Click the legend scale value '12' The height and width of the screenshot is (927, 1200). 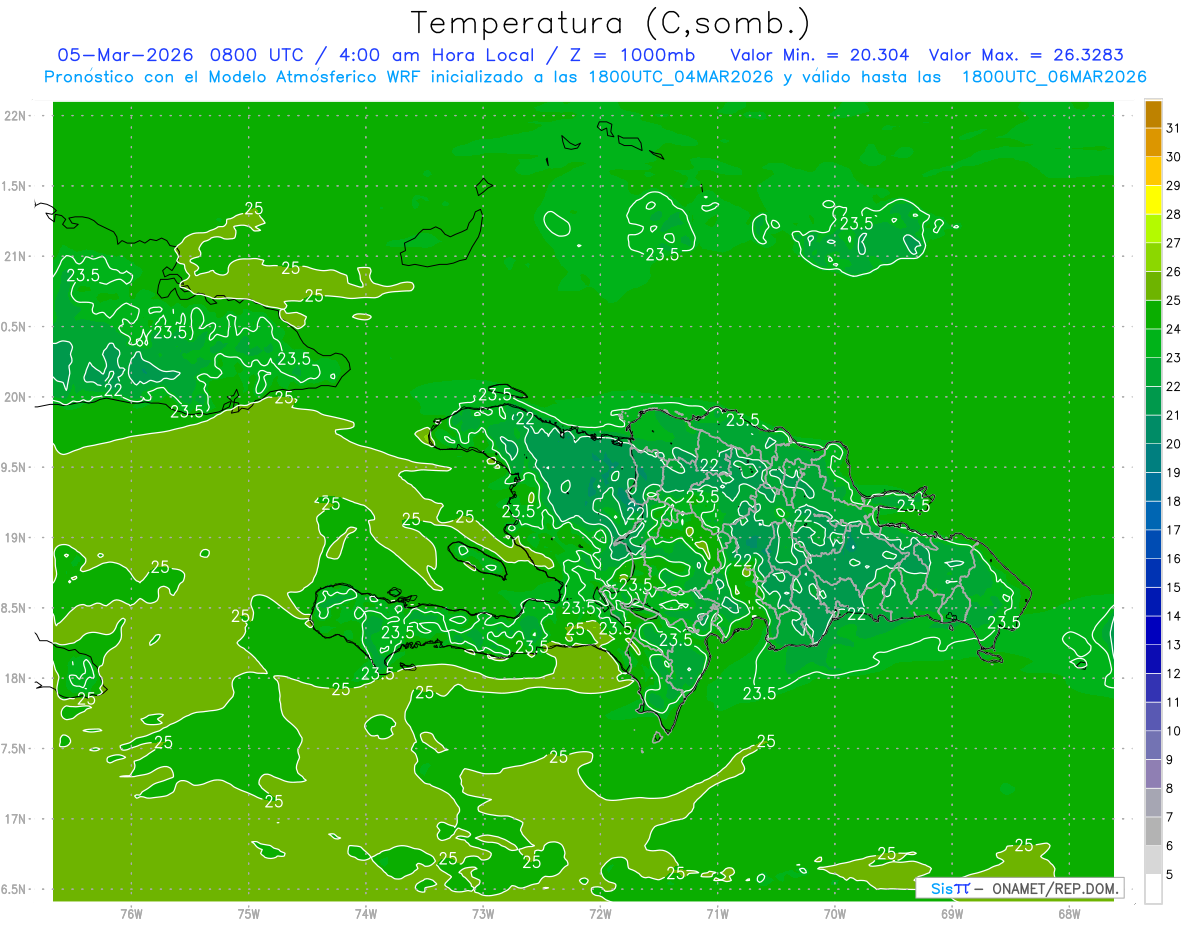pyautogui.click(x=1173, y=674)
